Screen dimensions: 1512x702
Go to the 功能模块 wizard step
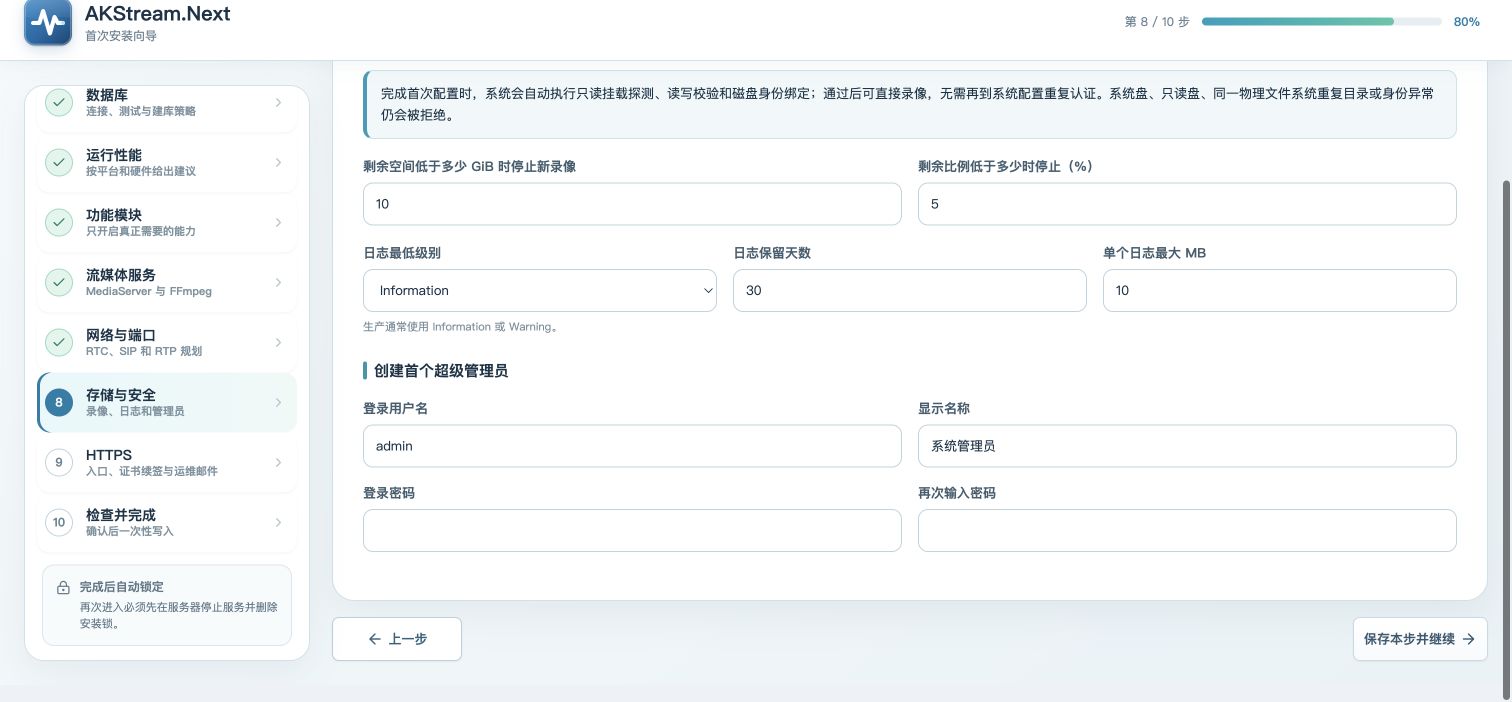pyautogui.click(x=167, y=222)
